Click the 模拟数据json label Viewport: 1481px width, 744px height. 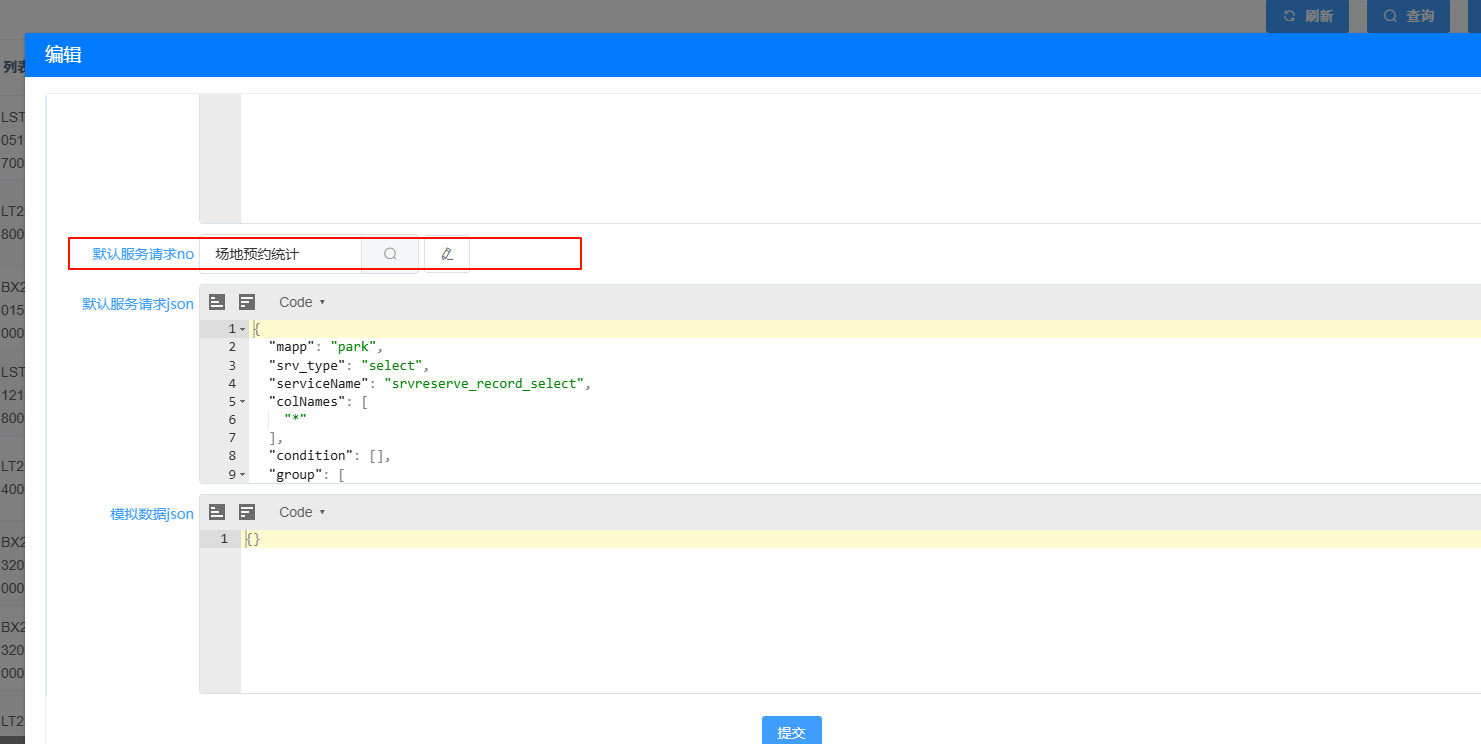[x=151, y=514]
